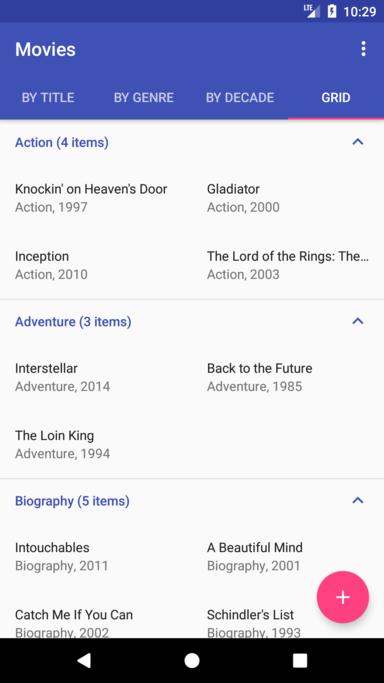Tap the Android back navigation button
Viewport: 384px width, 683px height.
tap(84, 660)
